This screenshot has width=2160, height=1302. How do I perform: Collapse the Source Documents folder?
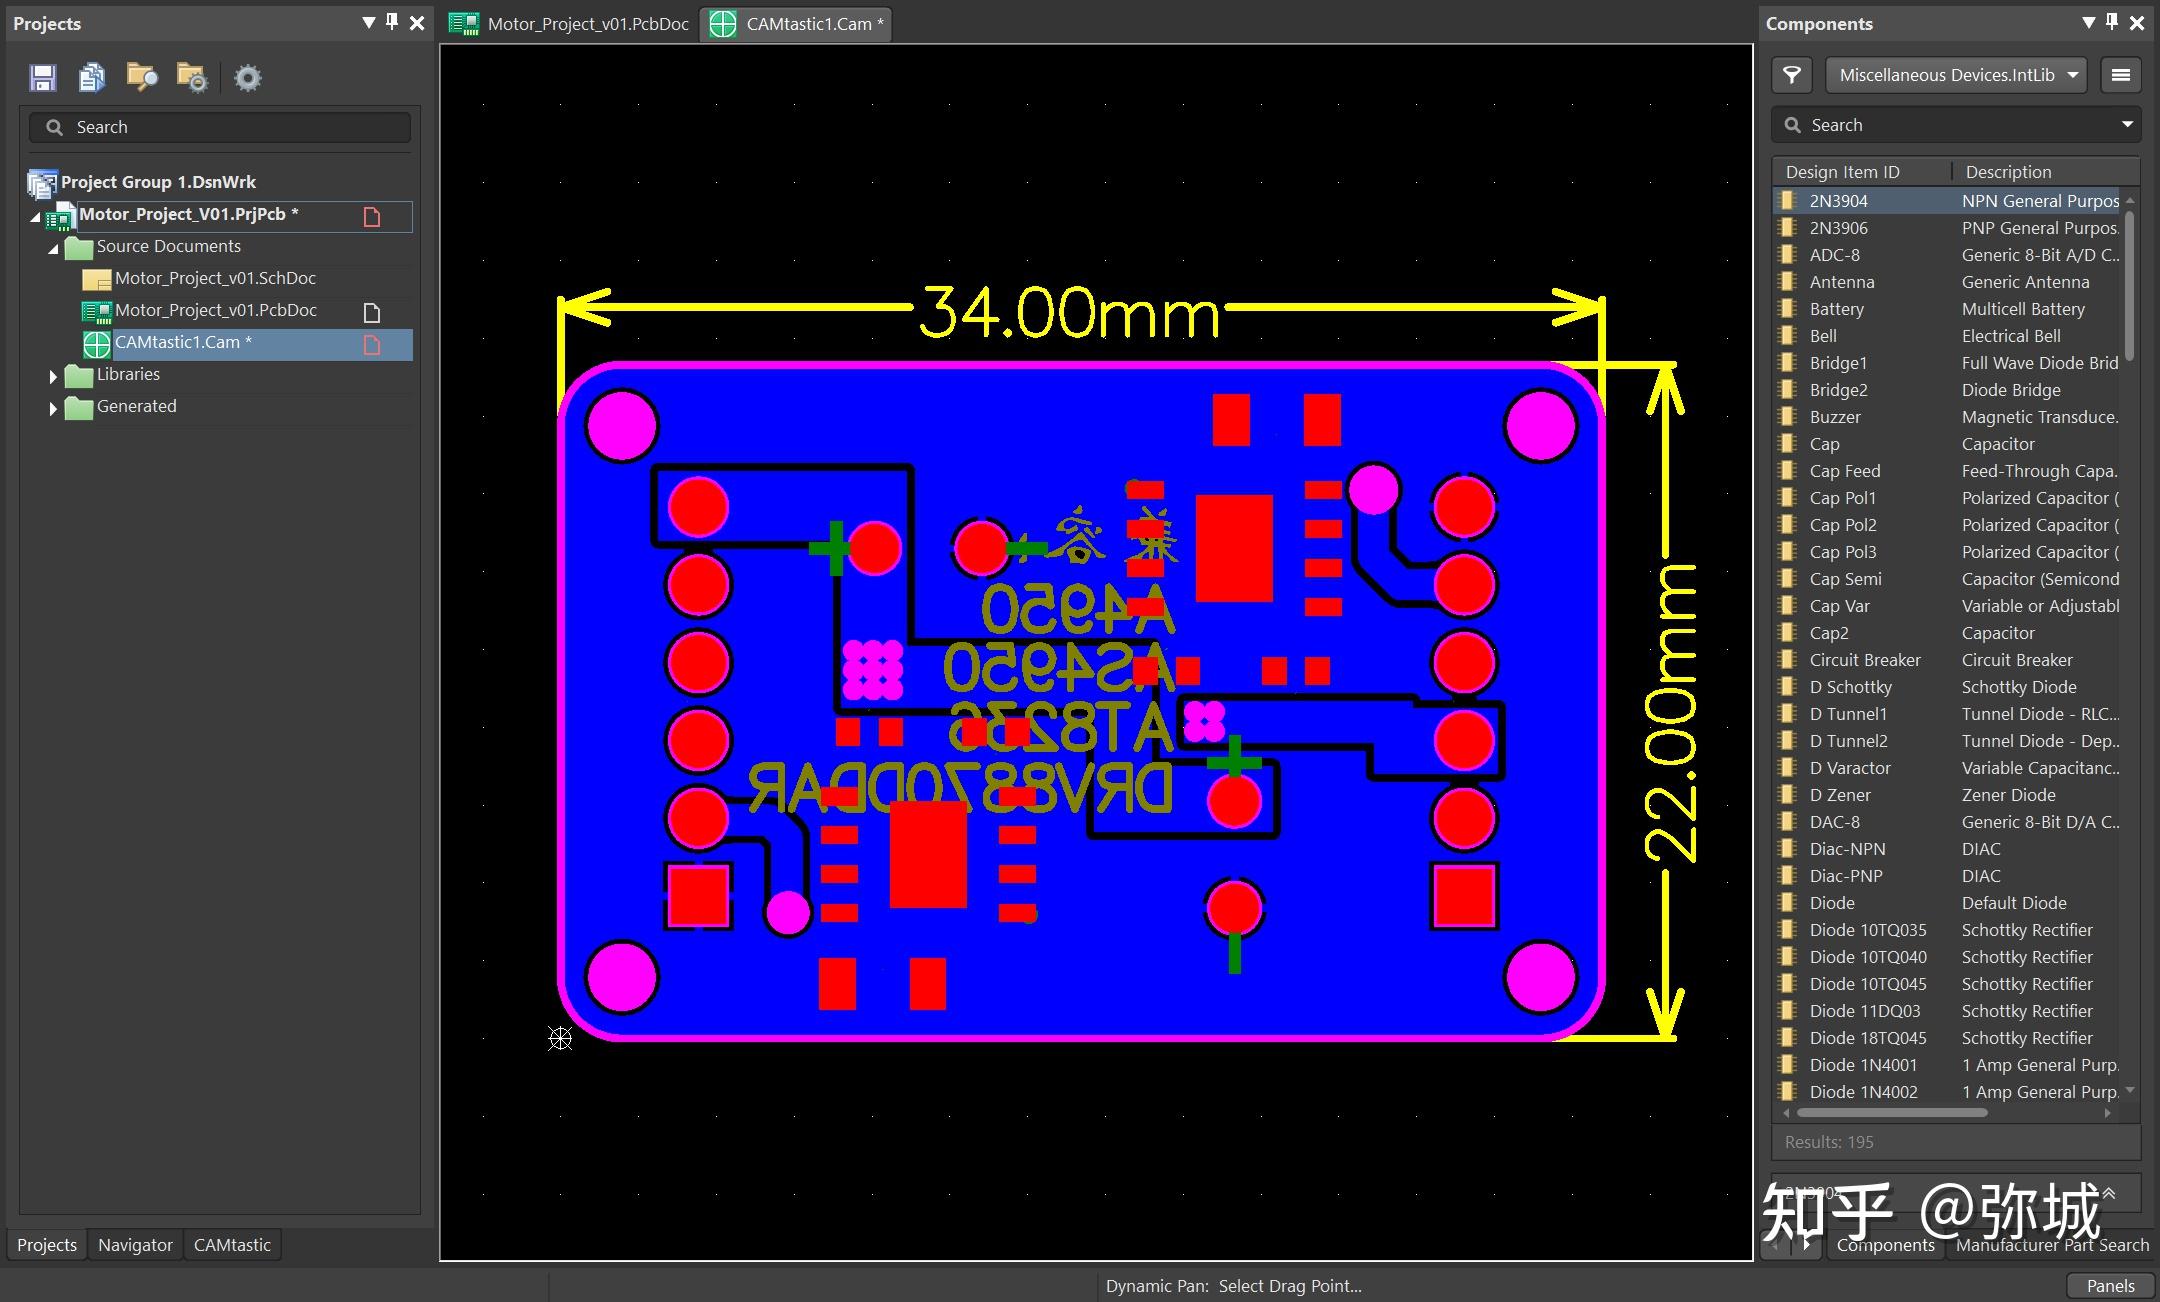pos(53,248)
